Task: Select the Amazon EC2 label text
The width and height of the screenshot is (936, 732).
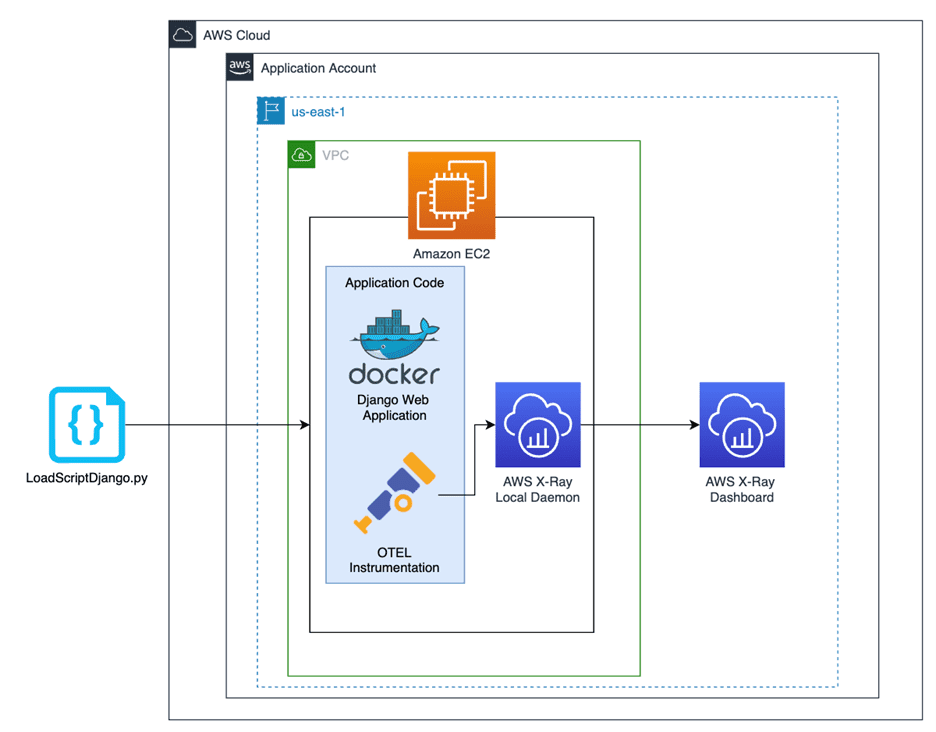Action: [451, 254]
